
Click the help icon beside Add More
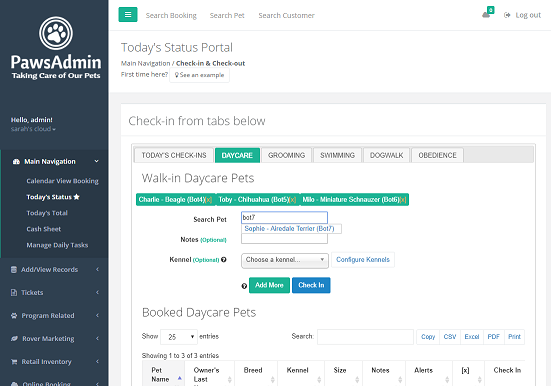coord(244,286)
